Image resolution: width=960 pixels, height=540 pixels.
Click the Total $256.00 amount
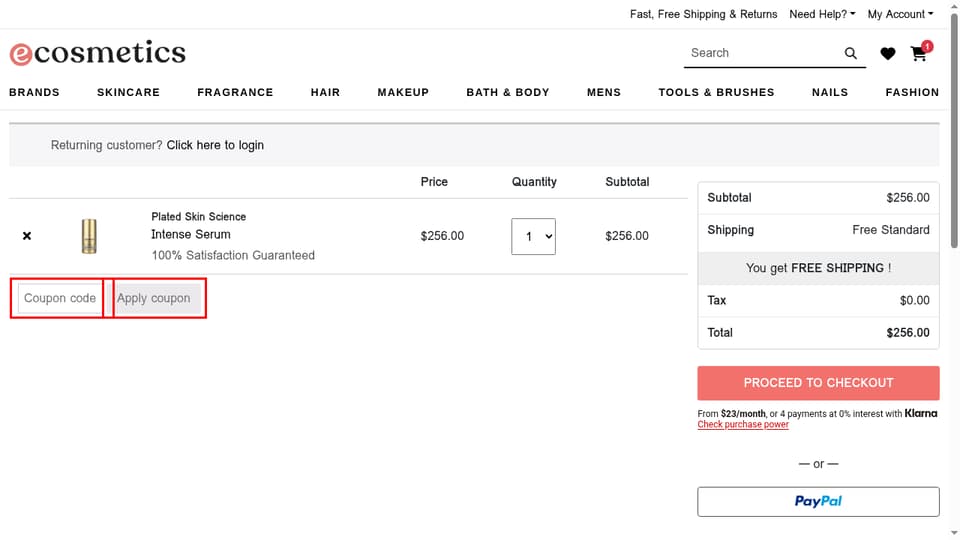(x=907, y=333)
